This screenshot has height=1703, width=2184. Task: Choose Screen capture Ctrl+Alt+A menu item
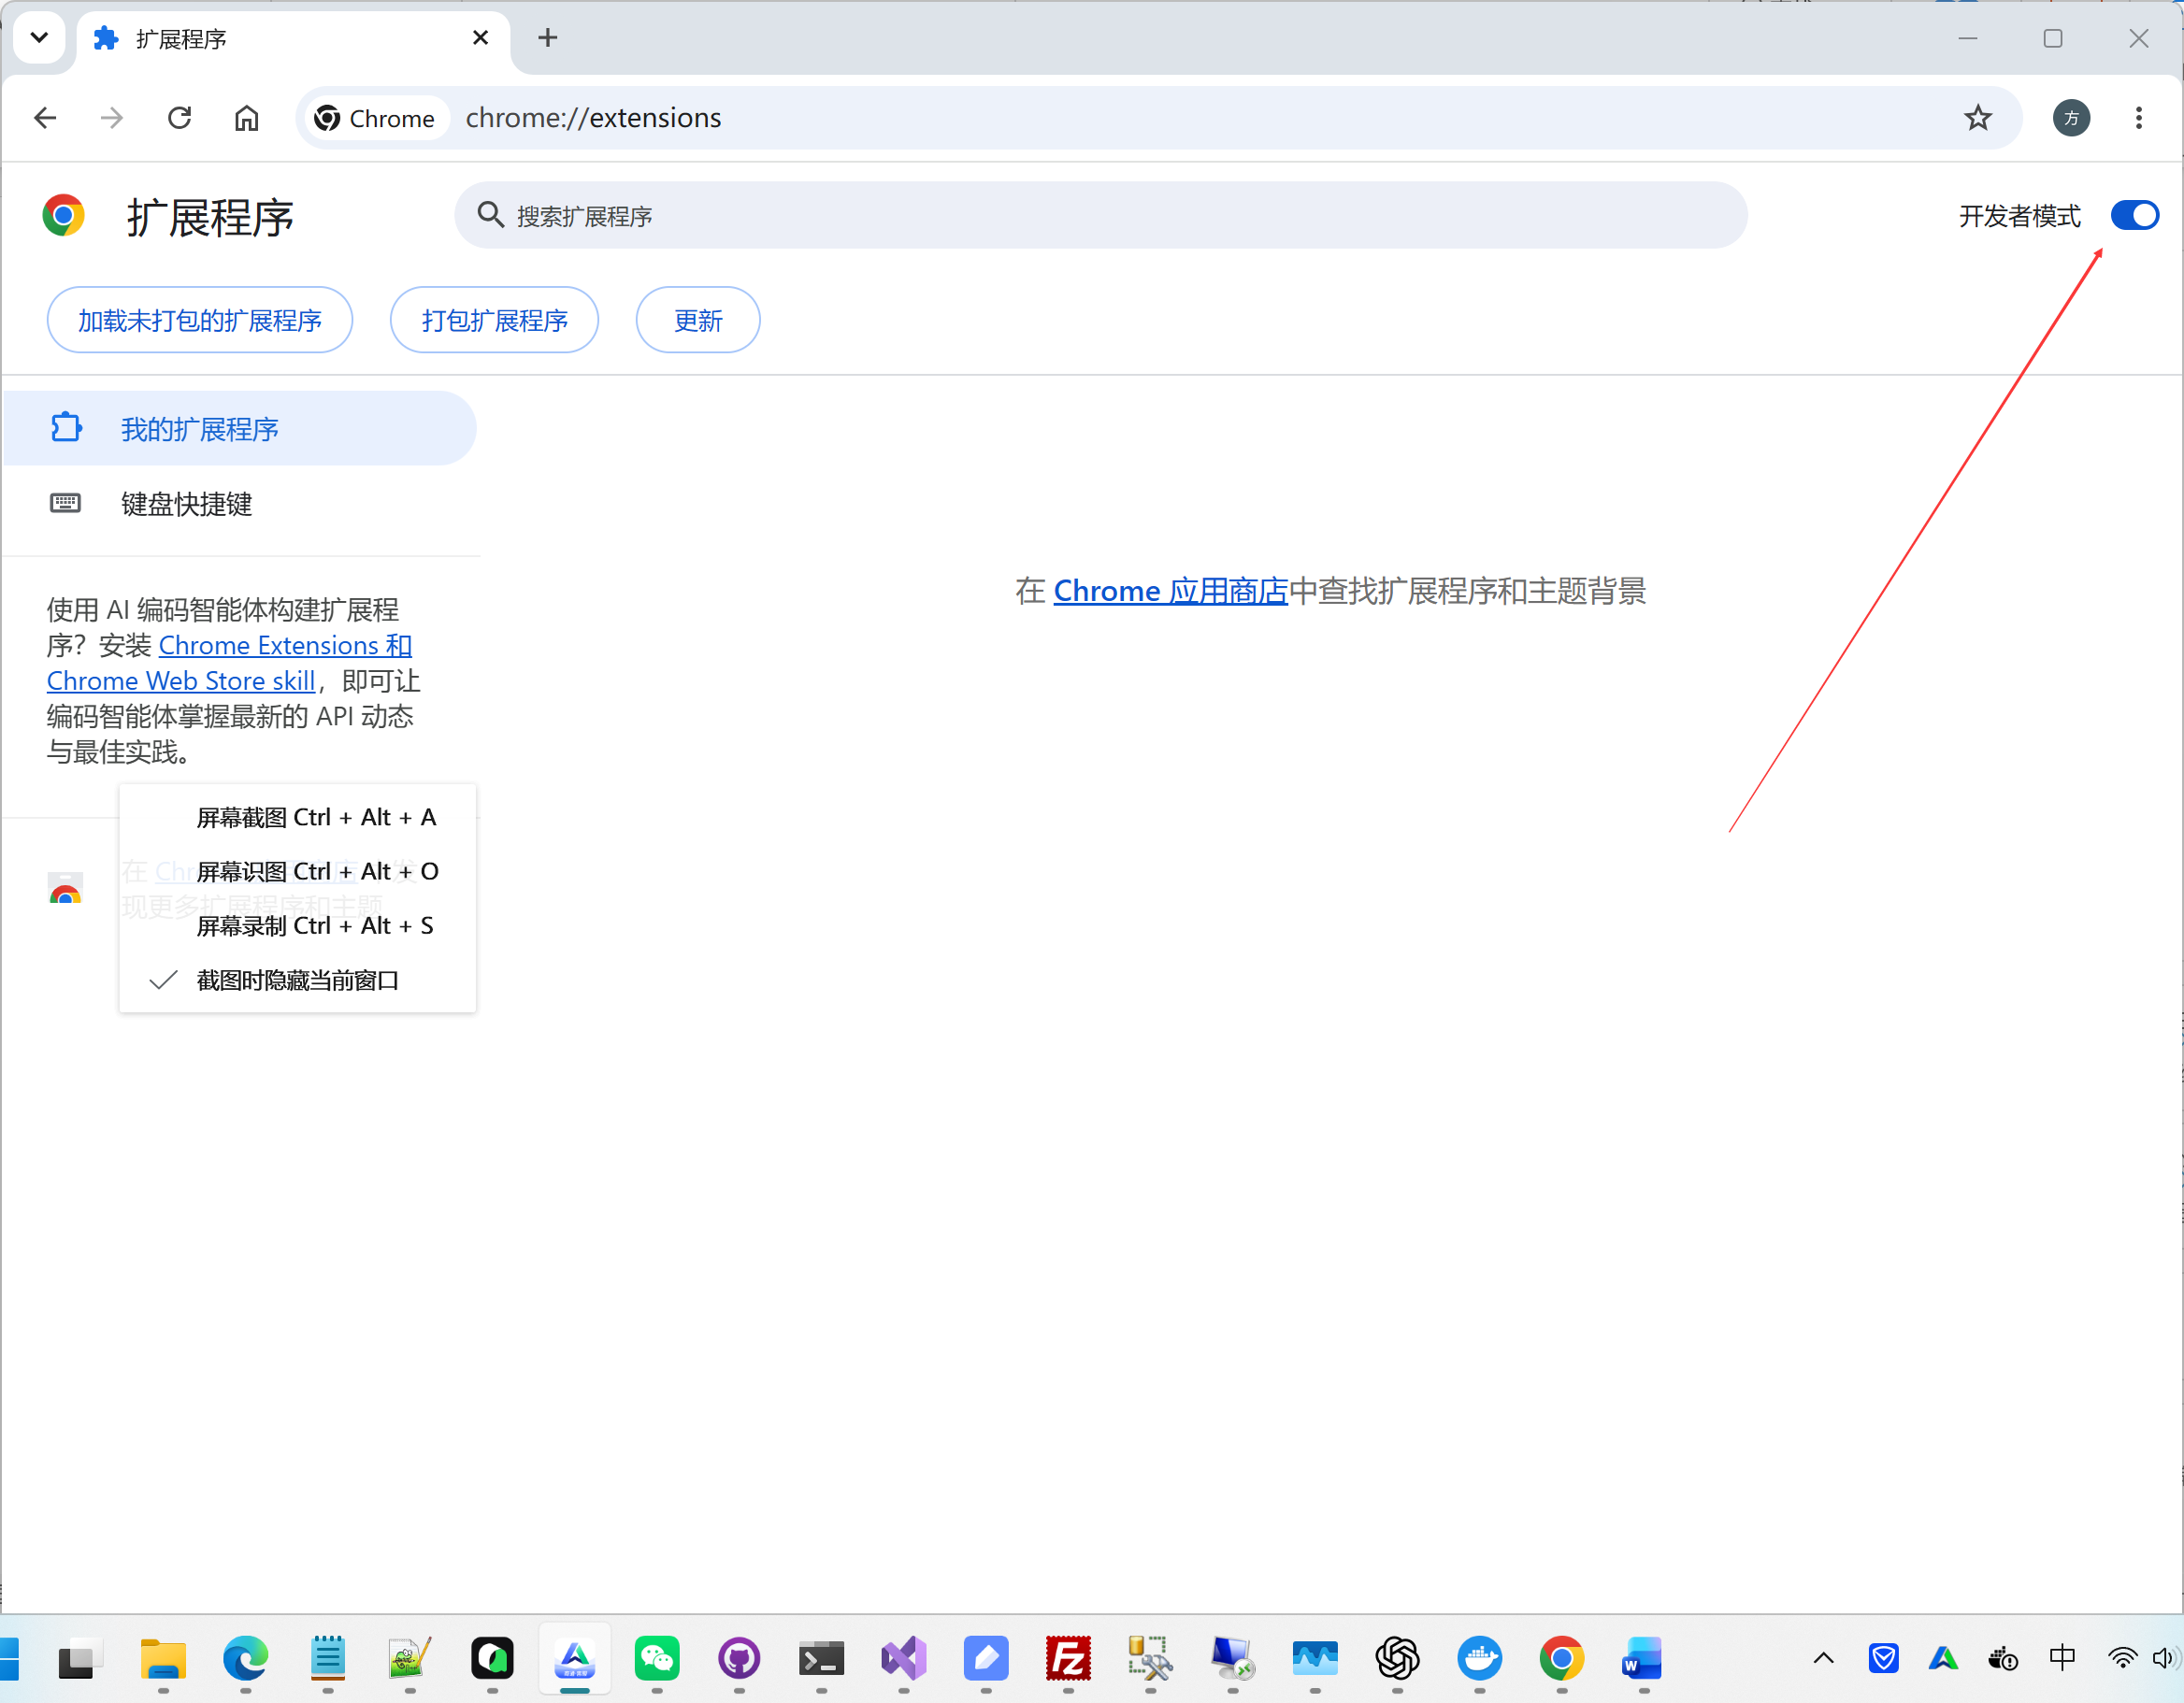pos(298,817)
